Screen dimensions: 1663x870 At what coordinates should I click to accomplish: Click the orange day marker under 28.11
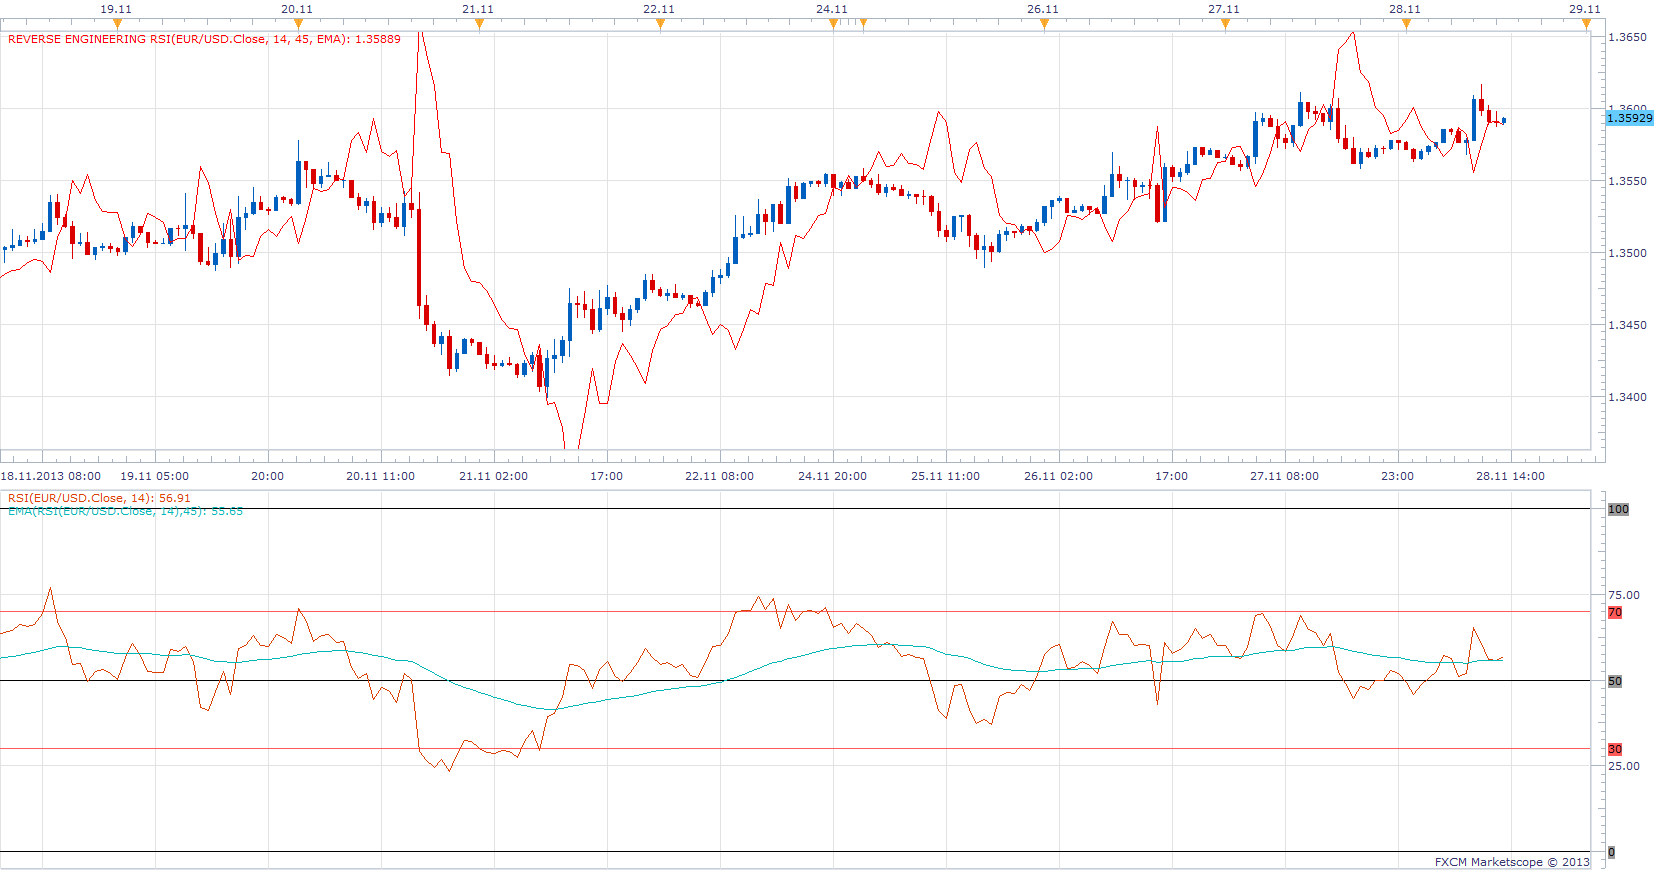1406,24
